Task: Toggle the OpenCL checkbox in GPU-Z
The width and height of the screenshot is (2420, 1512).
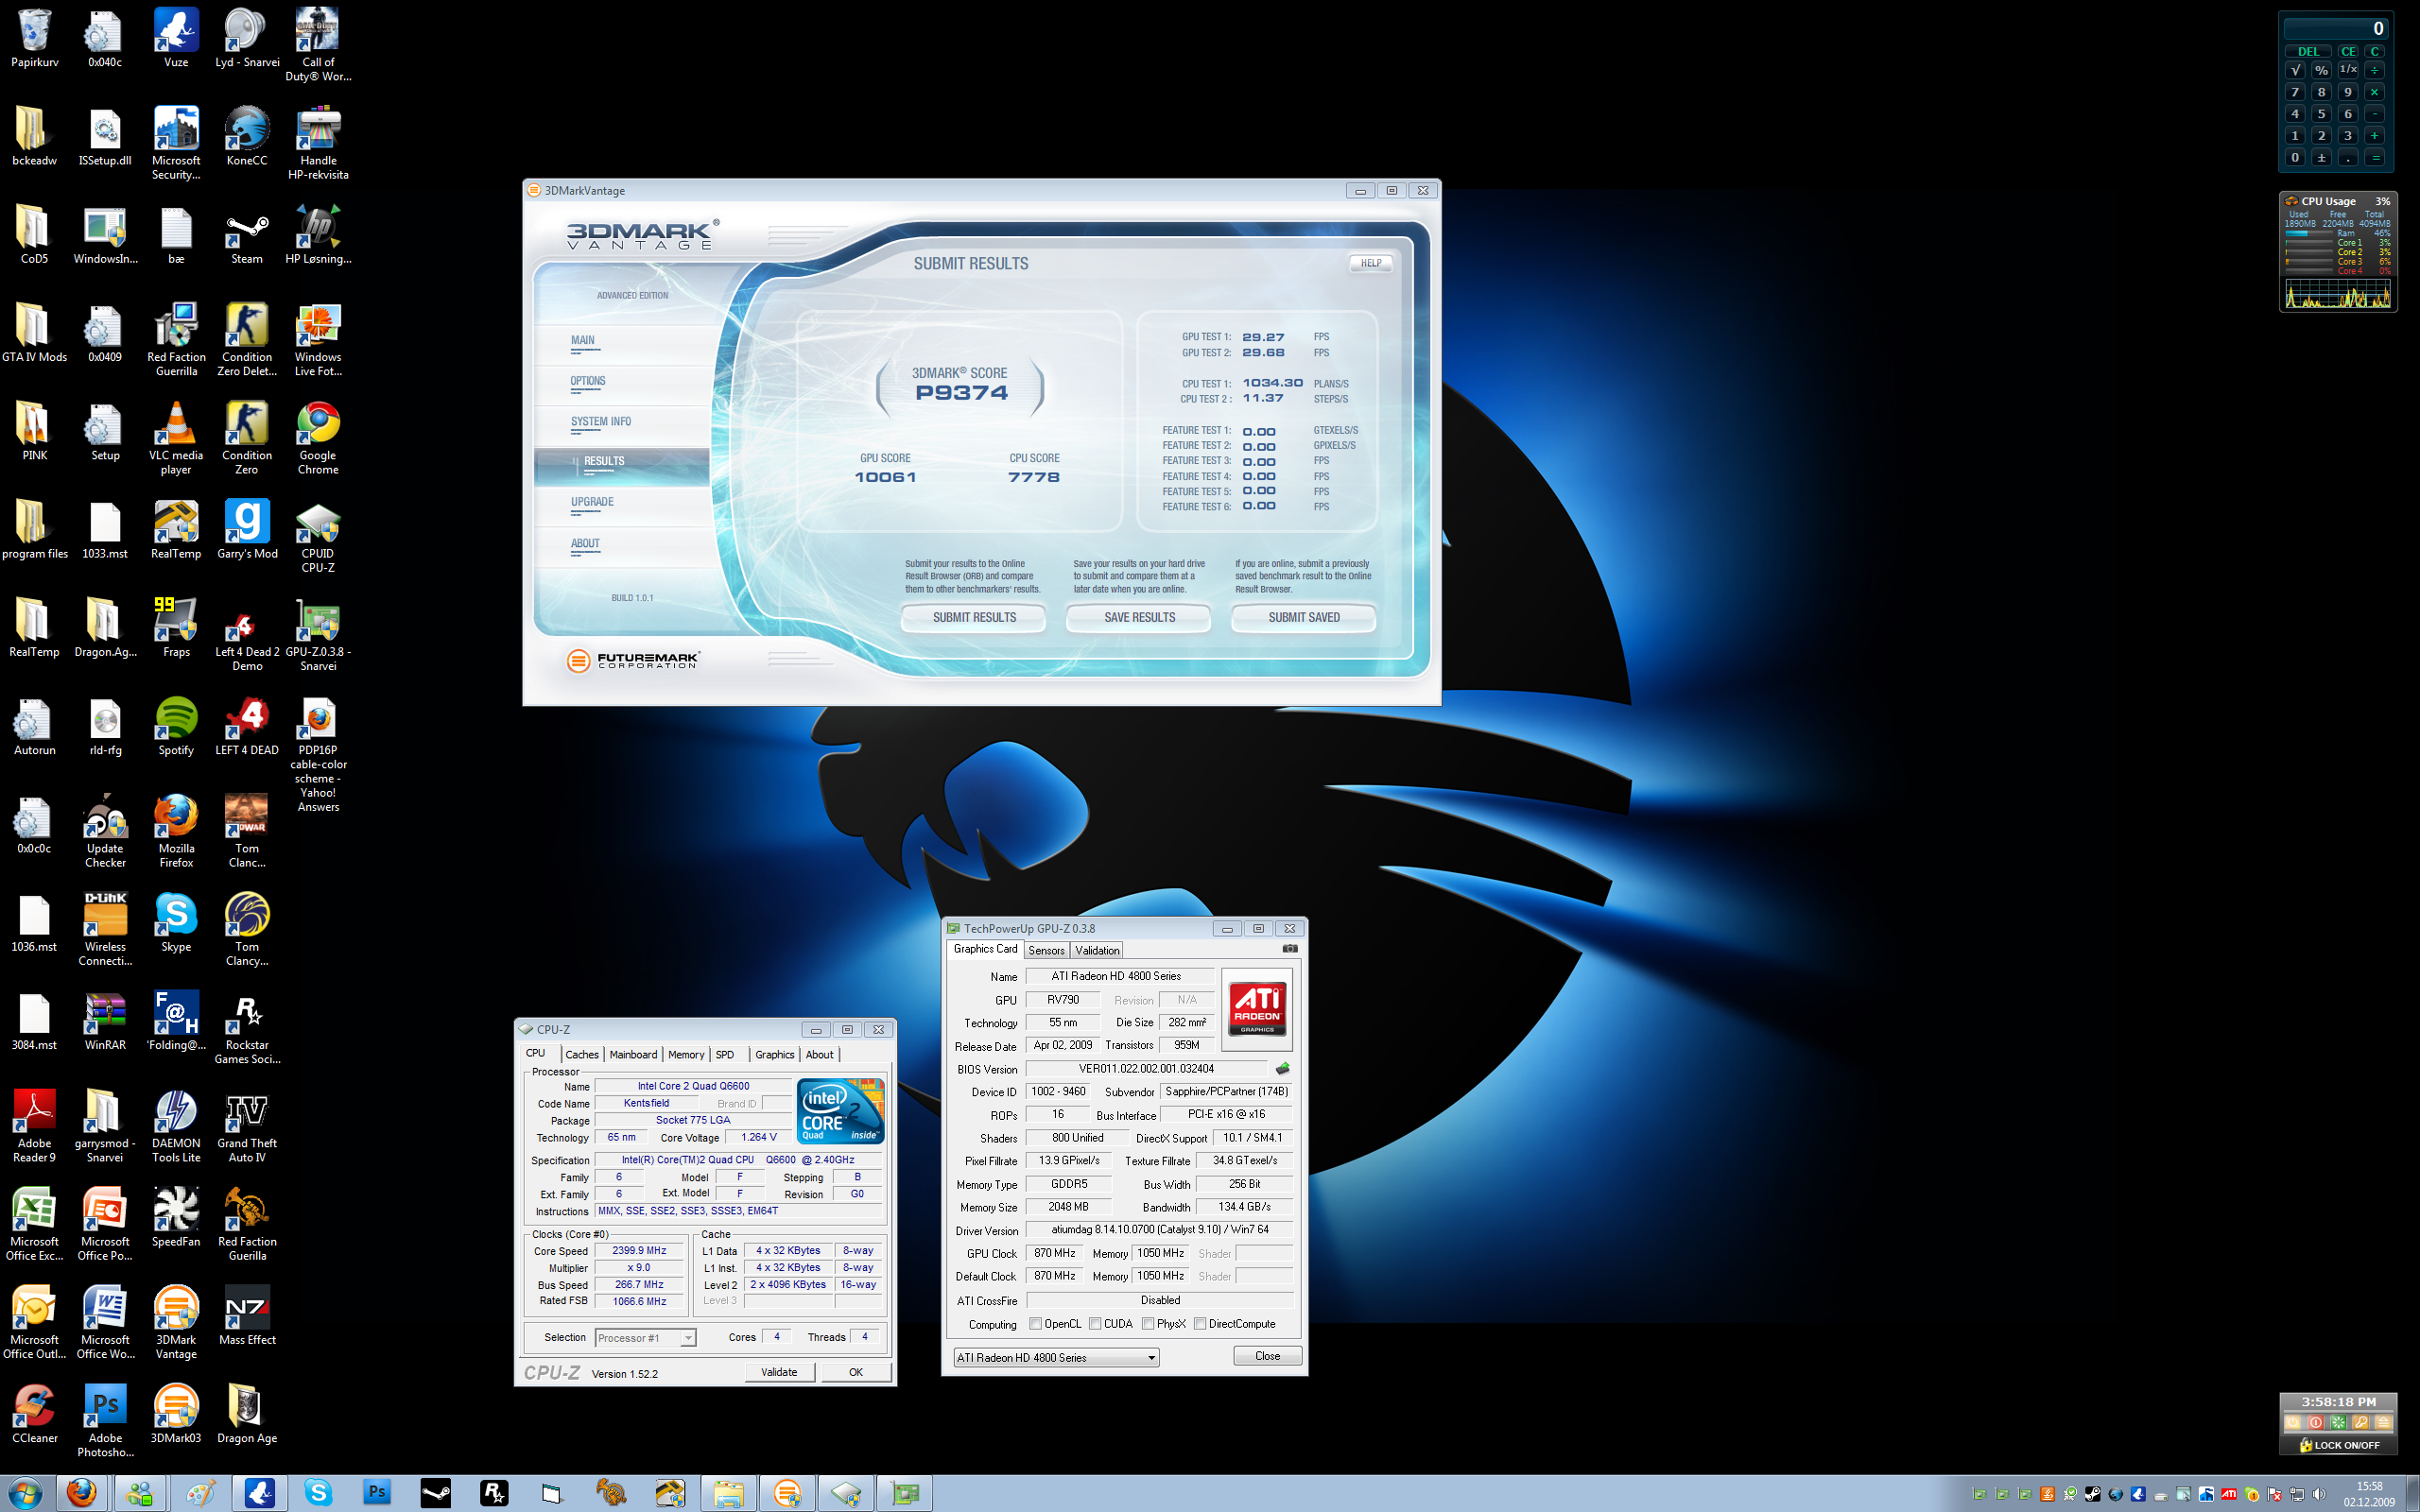Action: point(1036,1324)
